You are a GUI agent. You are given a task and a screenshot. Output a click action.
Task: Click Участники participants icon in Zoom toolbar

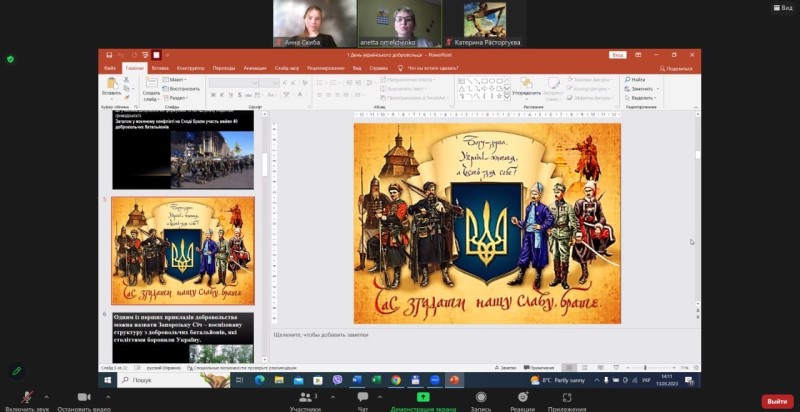(x=305, y=397)
